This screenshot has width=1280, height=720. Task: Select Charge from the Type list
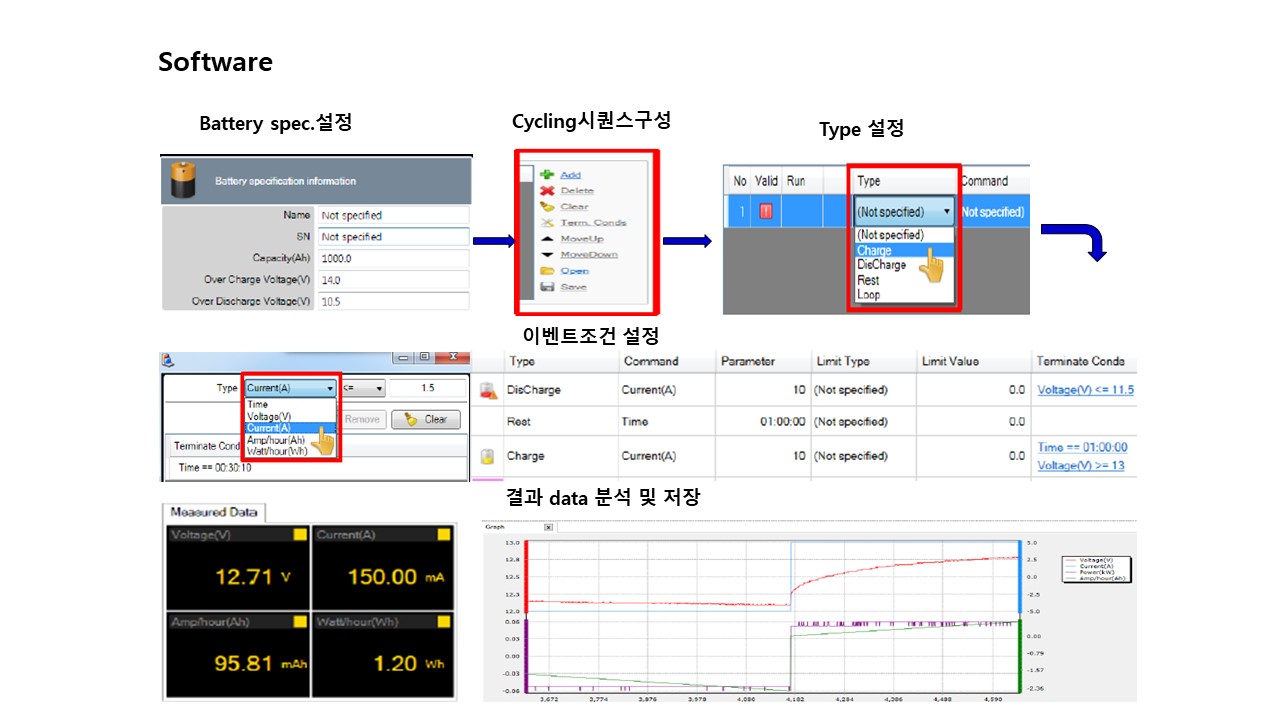[x=874, y=251]
